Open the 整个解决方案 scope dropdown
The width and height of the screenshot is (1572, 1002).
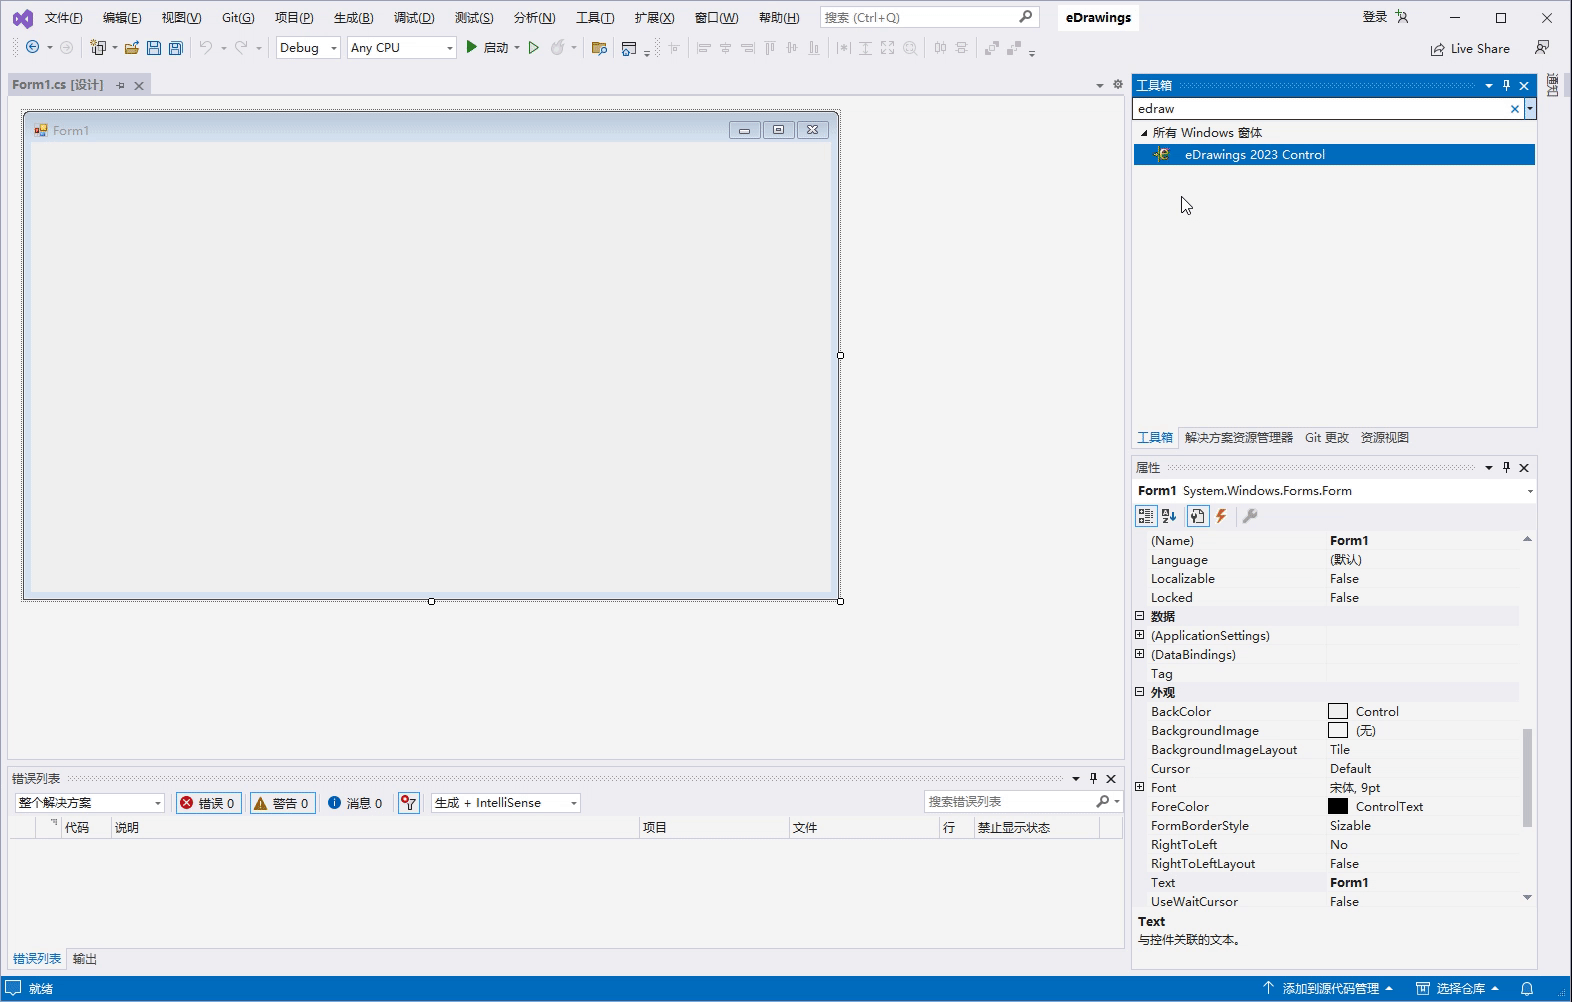click(89, 803)
